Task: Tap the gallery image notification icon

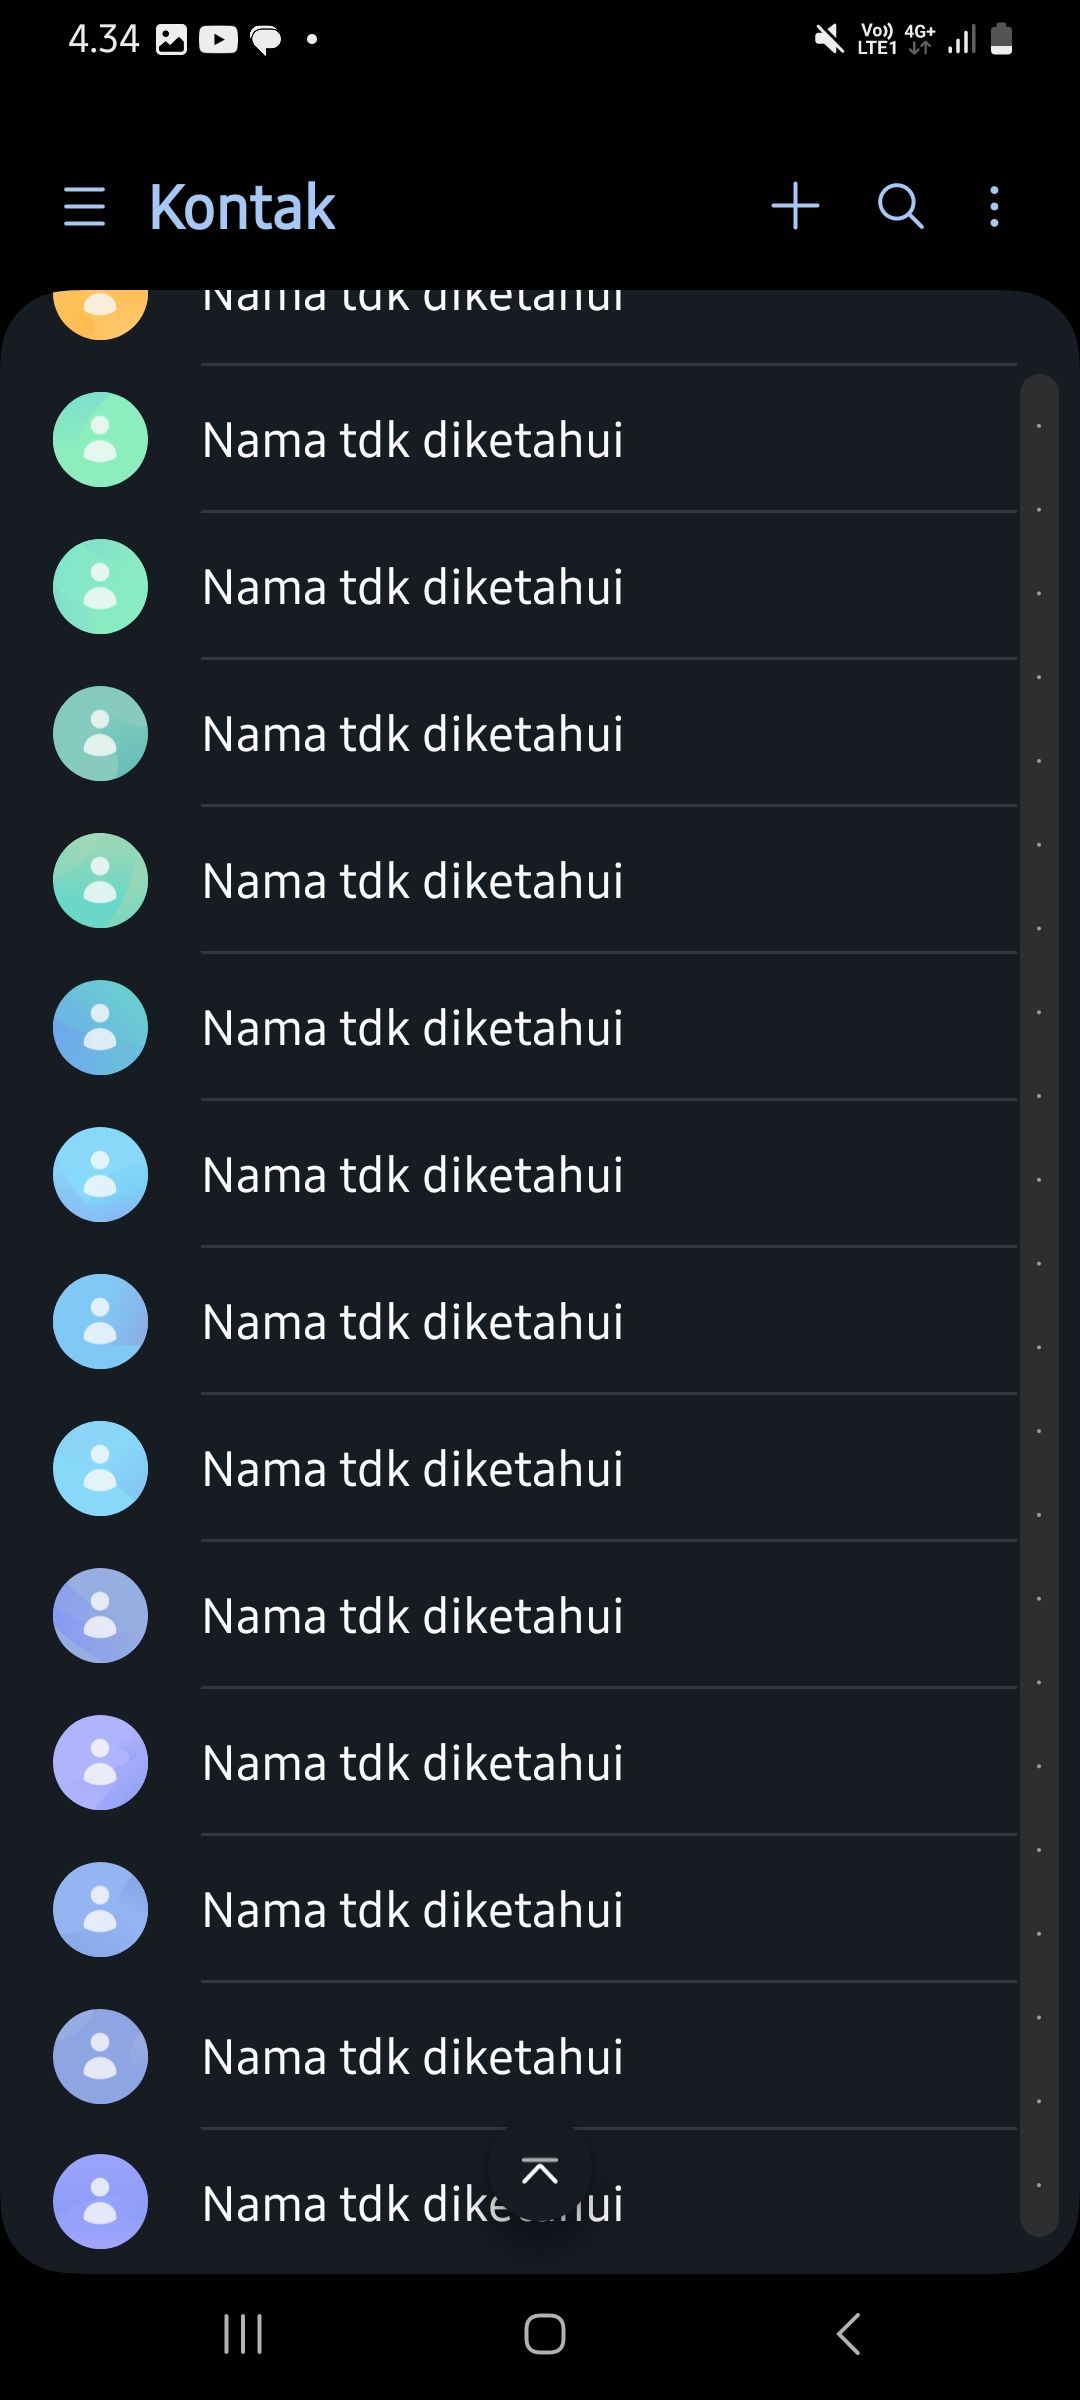Action: point(171,40)
